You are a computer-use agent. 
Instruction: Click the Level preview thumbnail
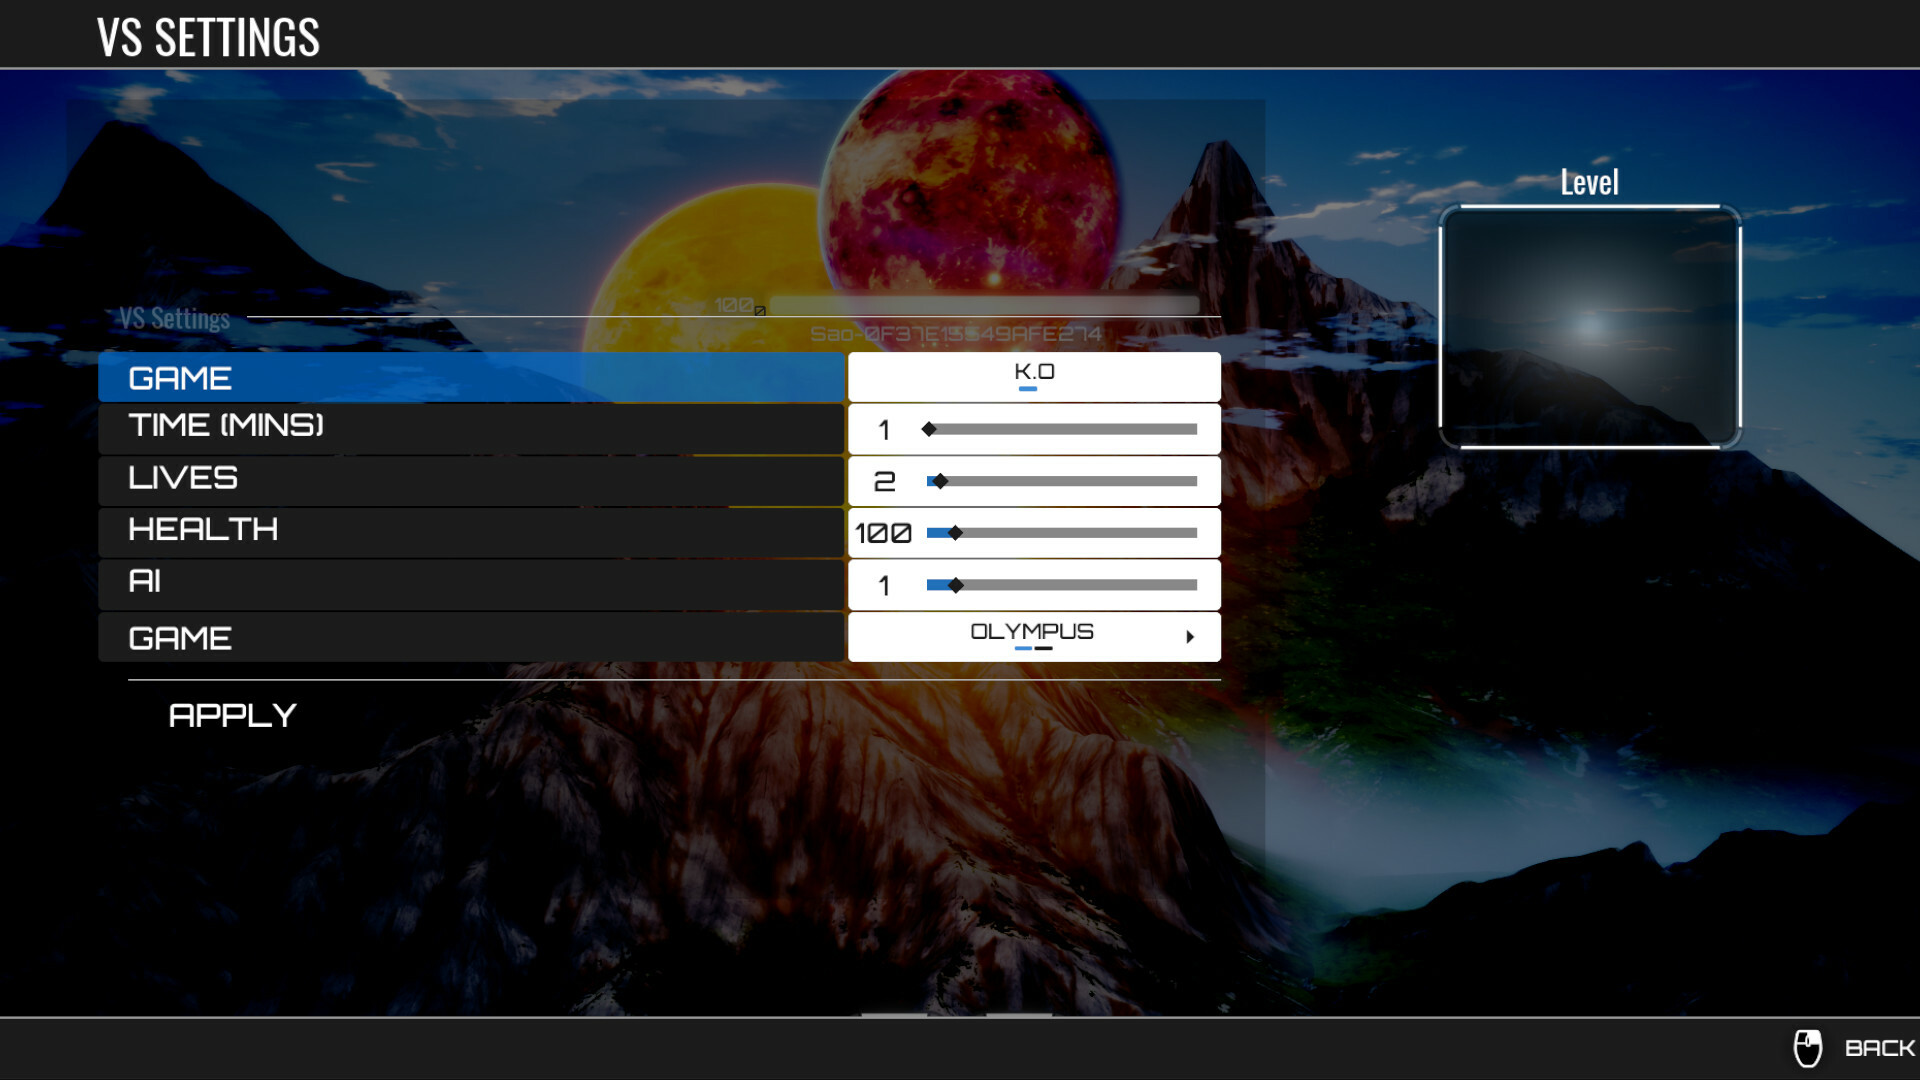click(1590, 325)
